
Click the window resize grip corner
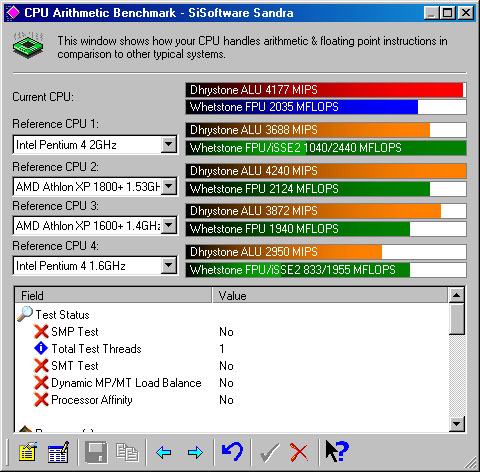point(471,463)
